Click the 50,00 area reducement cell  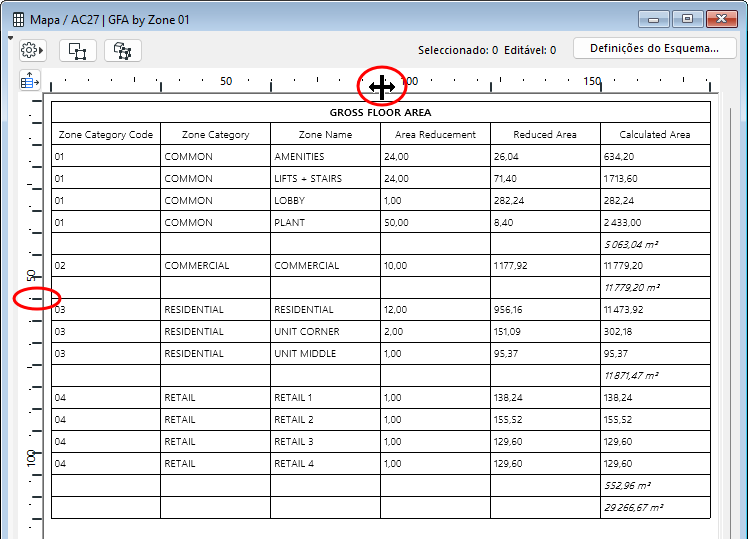pyautogui.click(x=435, y=222)
